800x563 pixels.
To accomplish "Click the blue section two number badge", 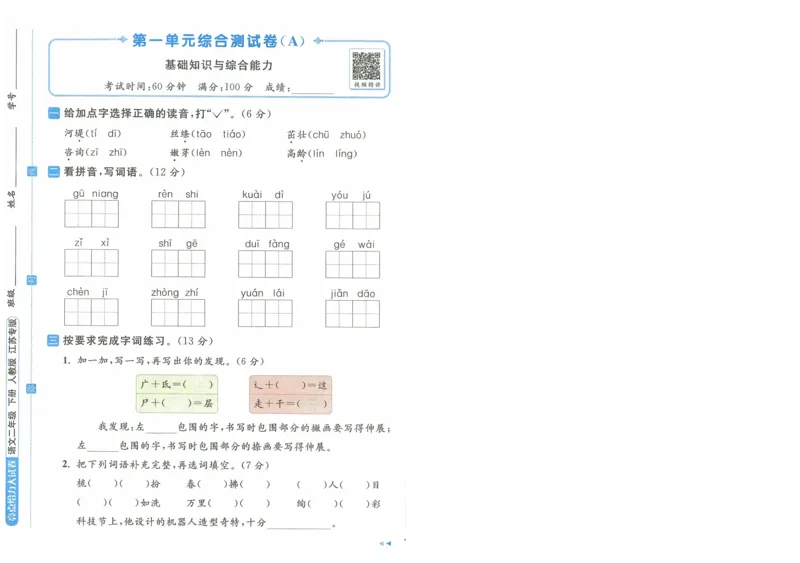I will pos(54,172).
